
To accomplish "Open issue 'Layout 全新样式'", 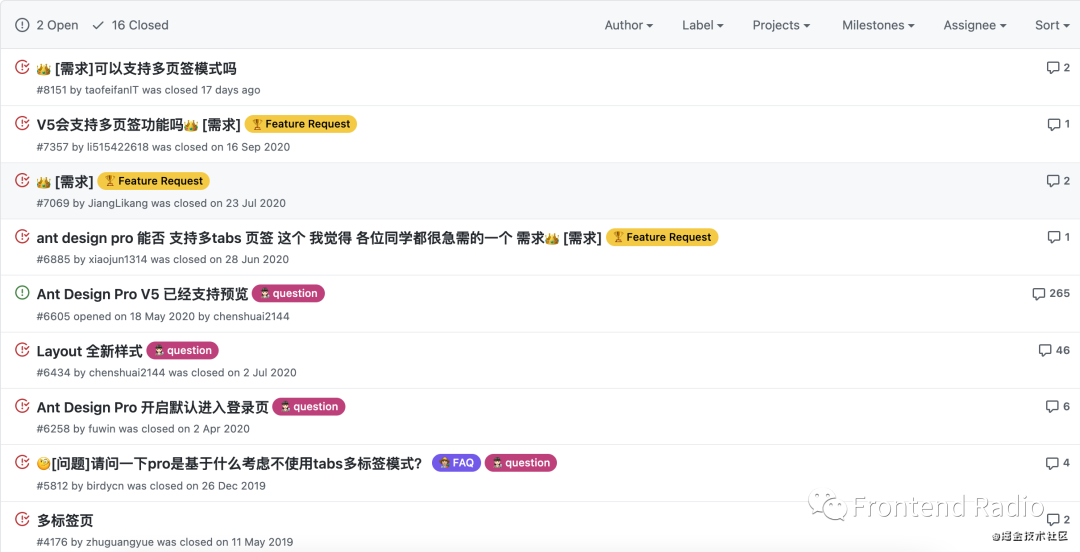I will coord(90,351).
